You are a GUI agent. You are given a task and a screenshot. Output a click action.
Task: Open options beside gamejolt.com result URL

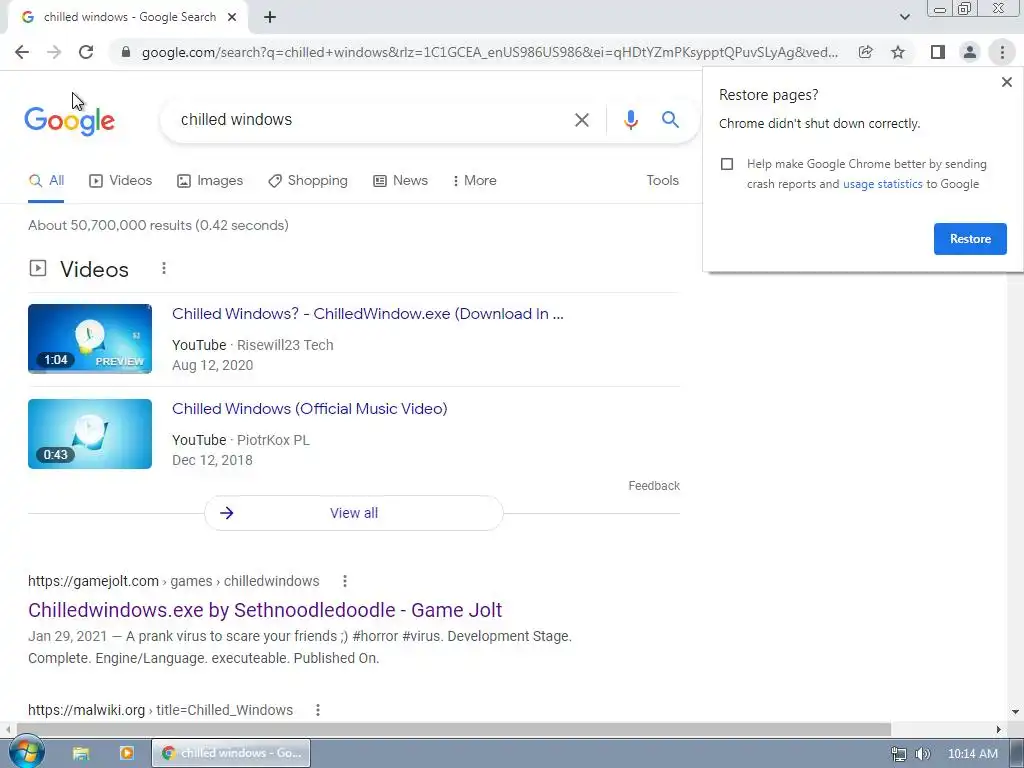click(x=345, y=581)
